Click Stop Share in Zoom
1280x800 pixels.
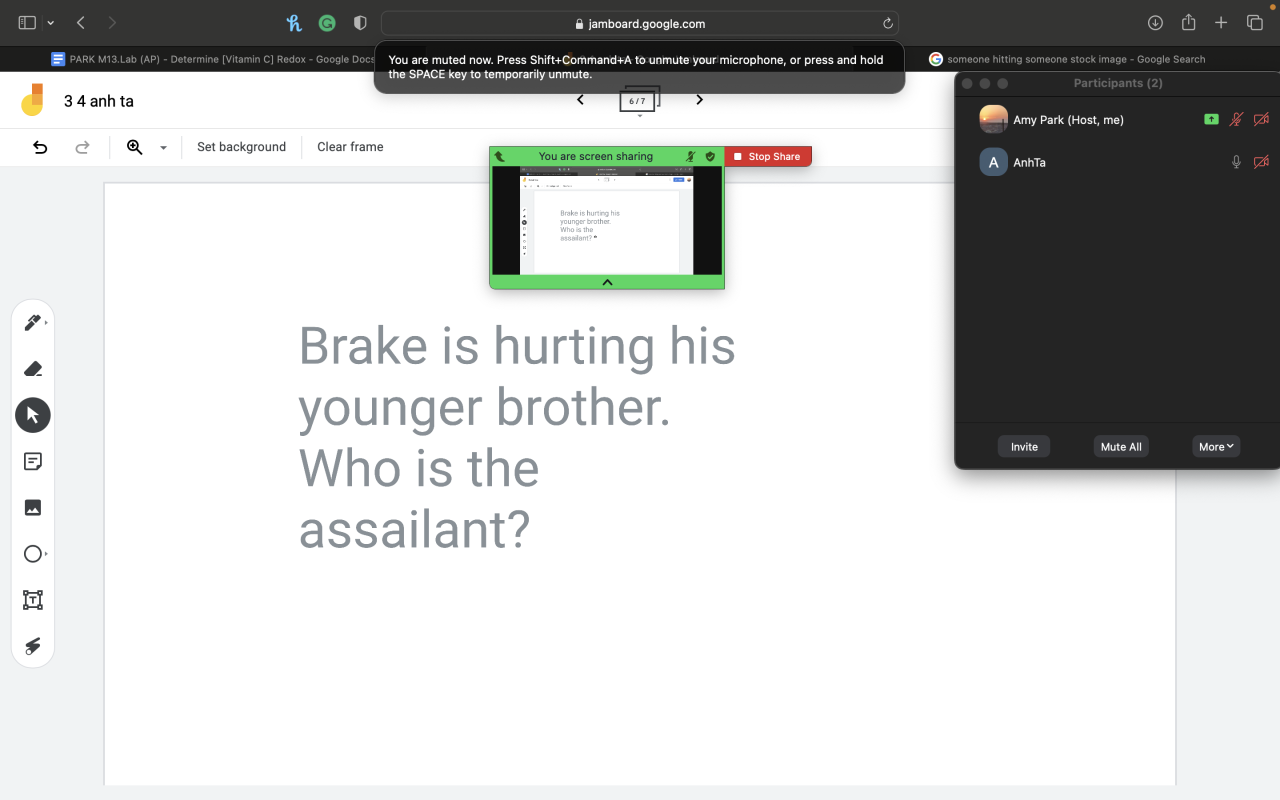pyautogui.click(x=767, y=157)
